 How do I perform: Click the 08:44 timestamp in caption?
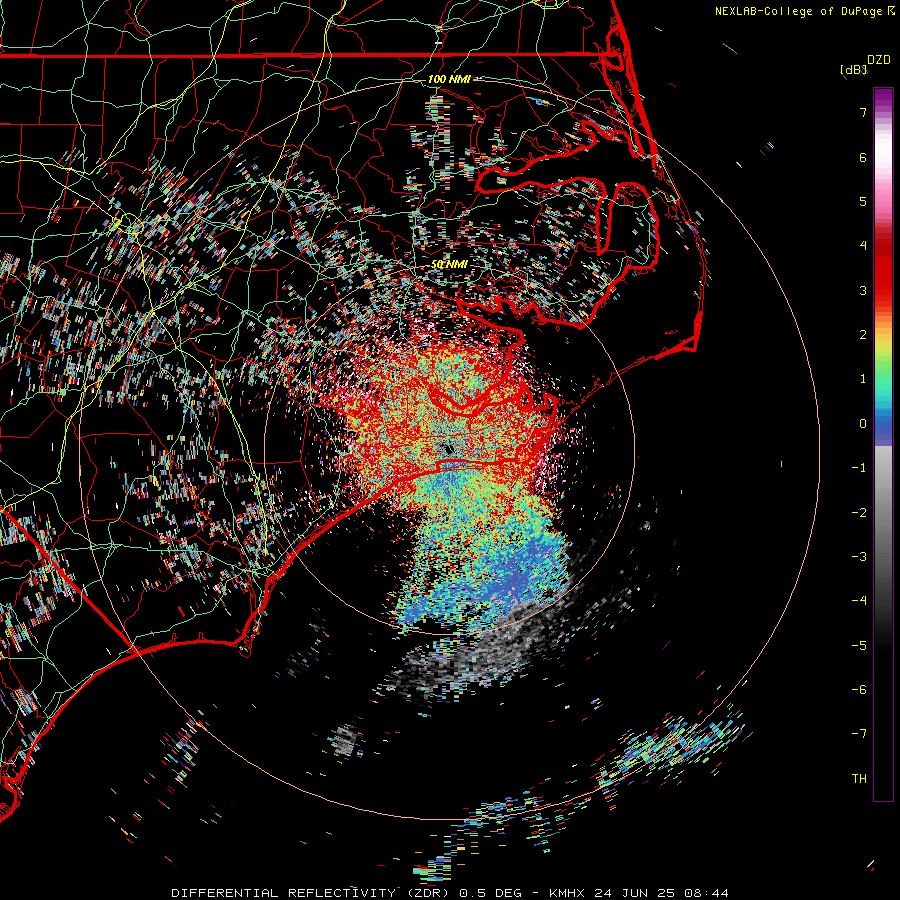pyautogui.click(x=707, y=893)
